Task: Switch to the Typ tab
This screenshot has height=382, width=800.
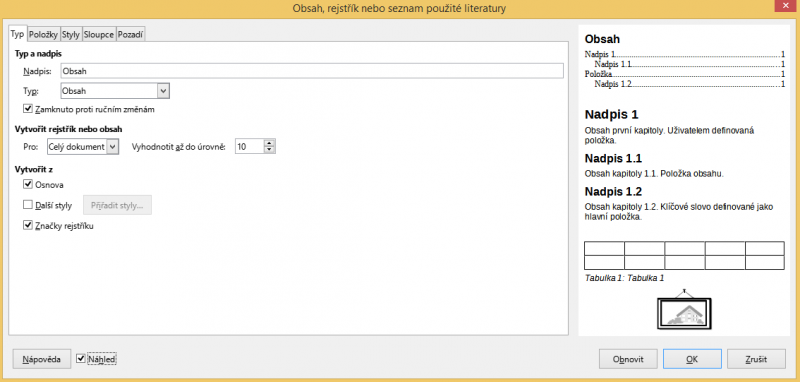Action: [18, 35]
